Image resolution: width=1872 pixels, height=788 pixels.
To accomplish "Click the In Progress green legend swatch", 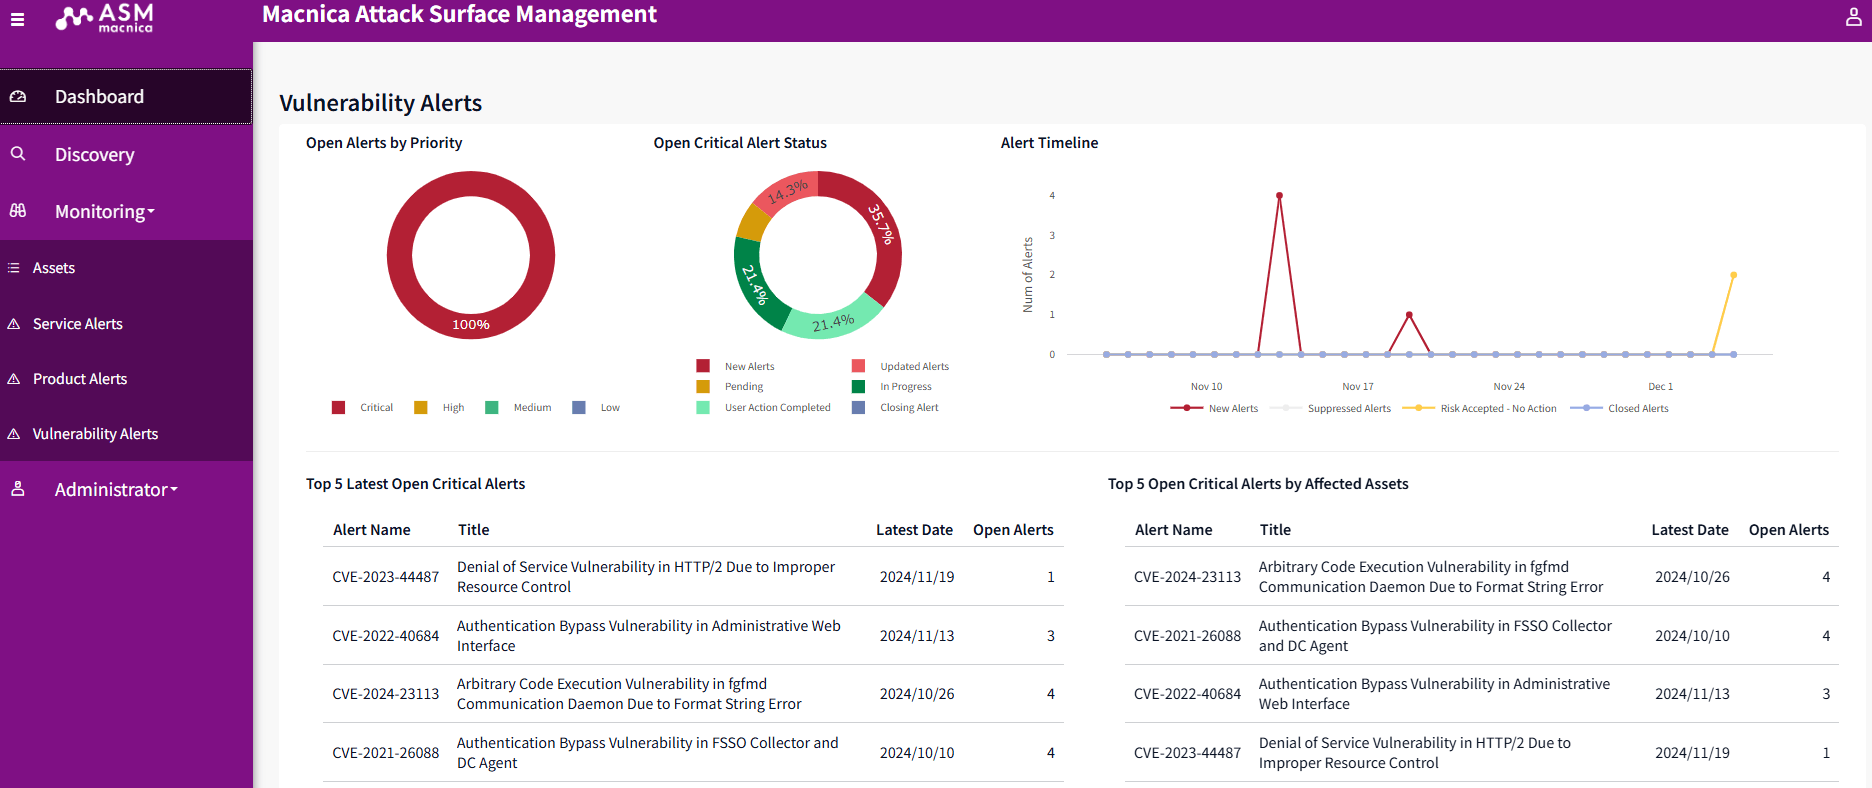I will tap(858, 387).
